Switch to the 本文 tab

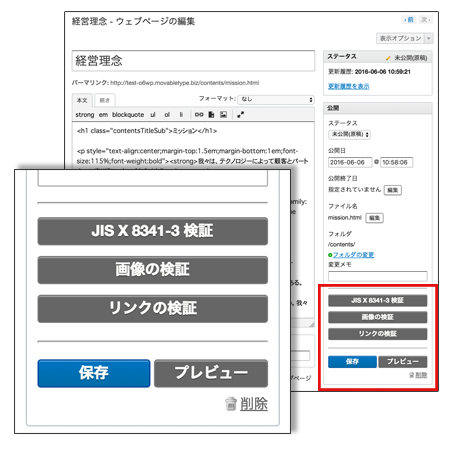(x=82, y=100)
